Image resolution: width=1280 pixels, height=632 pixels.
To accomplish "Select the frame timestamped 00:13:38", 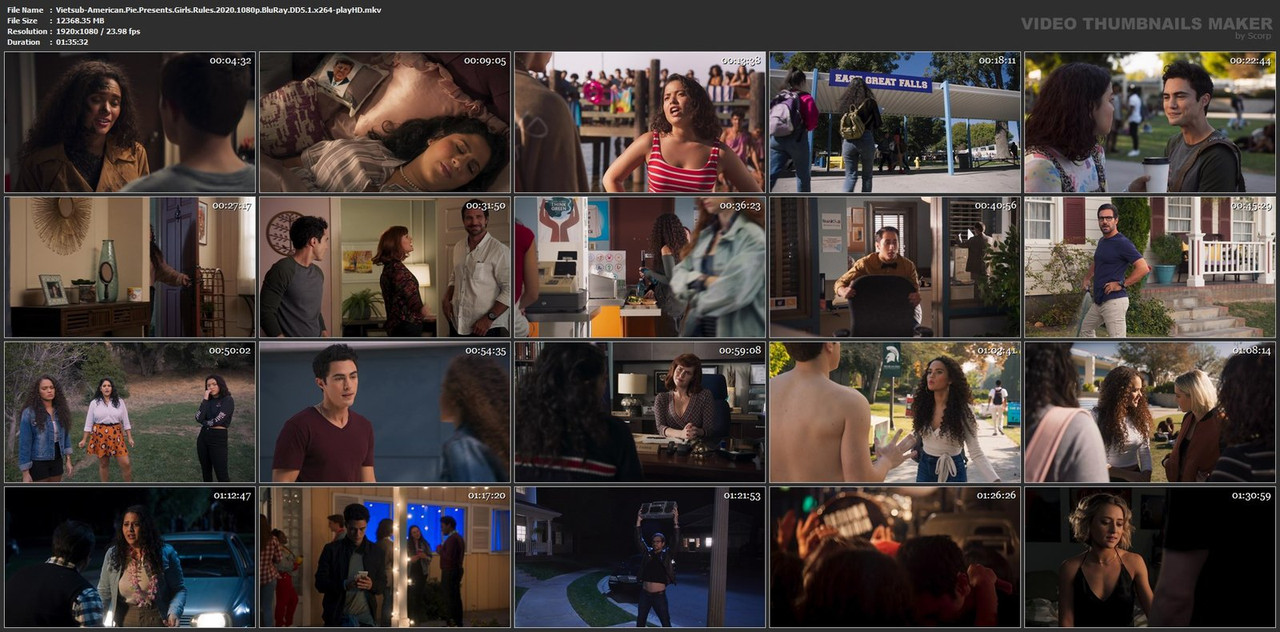I will (640, 122).
